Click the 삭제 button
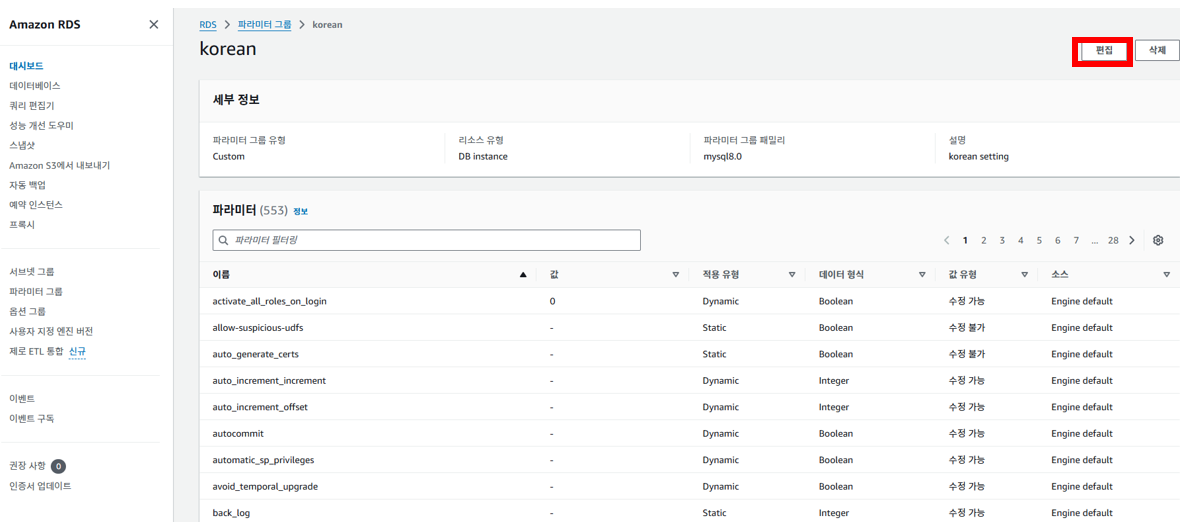This screenshot has width=1190, height=532. pyautogui.click(x=1157, y=51)
